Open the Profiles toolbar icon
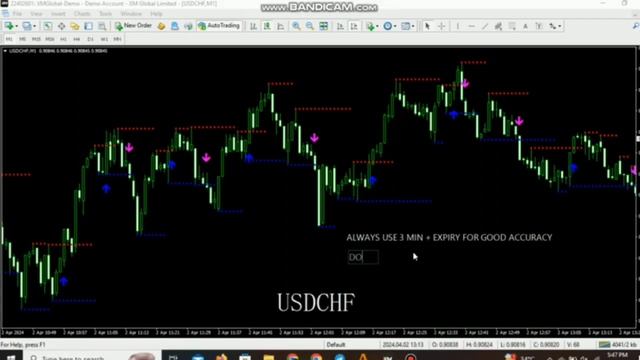640x360 pixels. pyautogui.click(x=27, y=26)
